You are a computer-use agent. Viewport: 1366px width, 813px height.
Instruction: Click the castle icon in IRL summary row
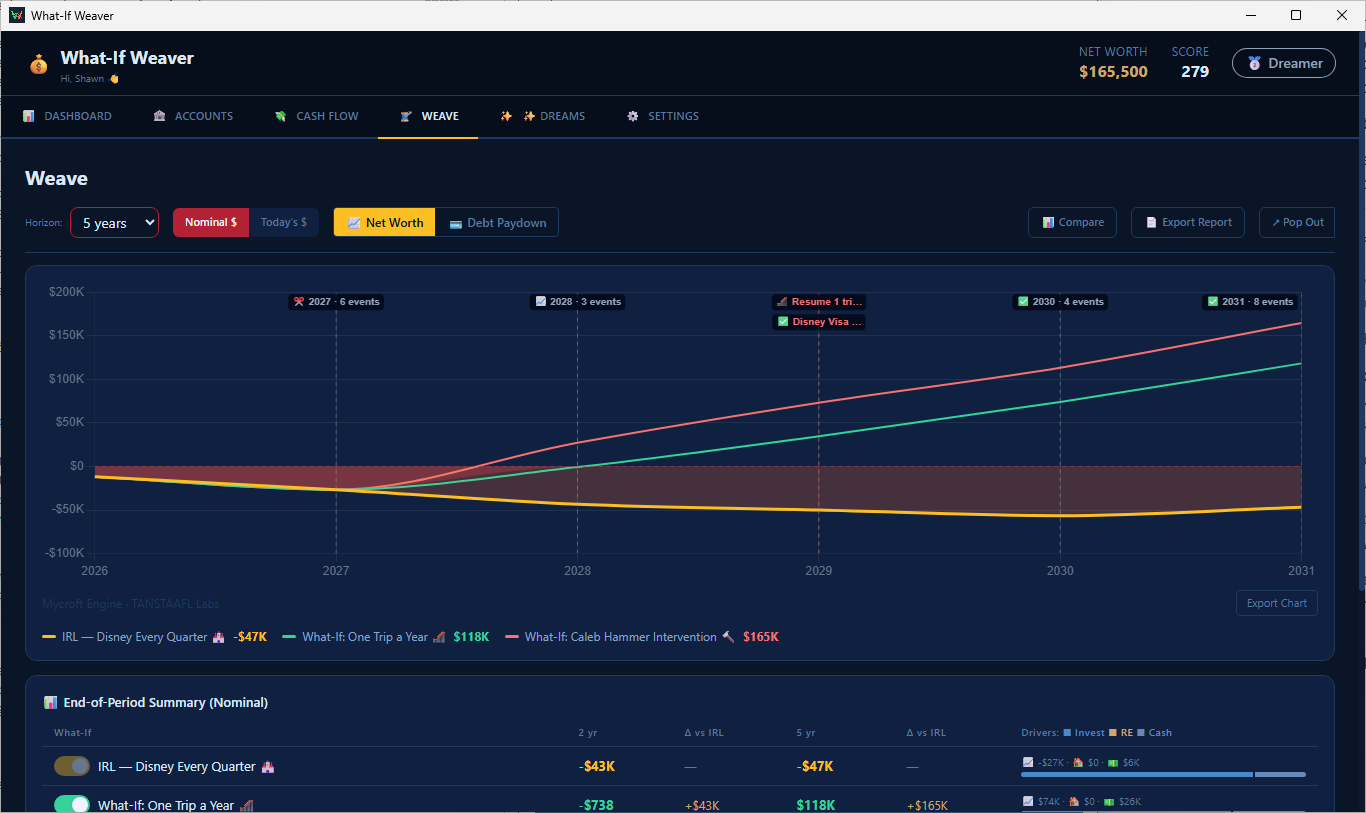267,767
